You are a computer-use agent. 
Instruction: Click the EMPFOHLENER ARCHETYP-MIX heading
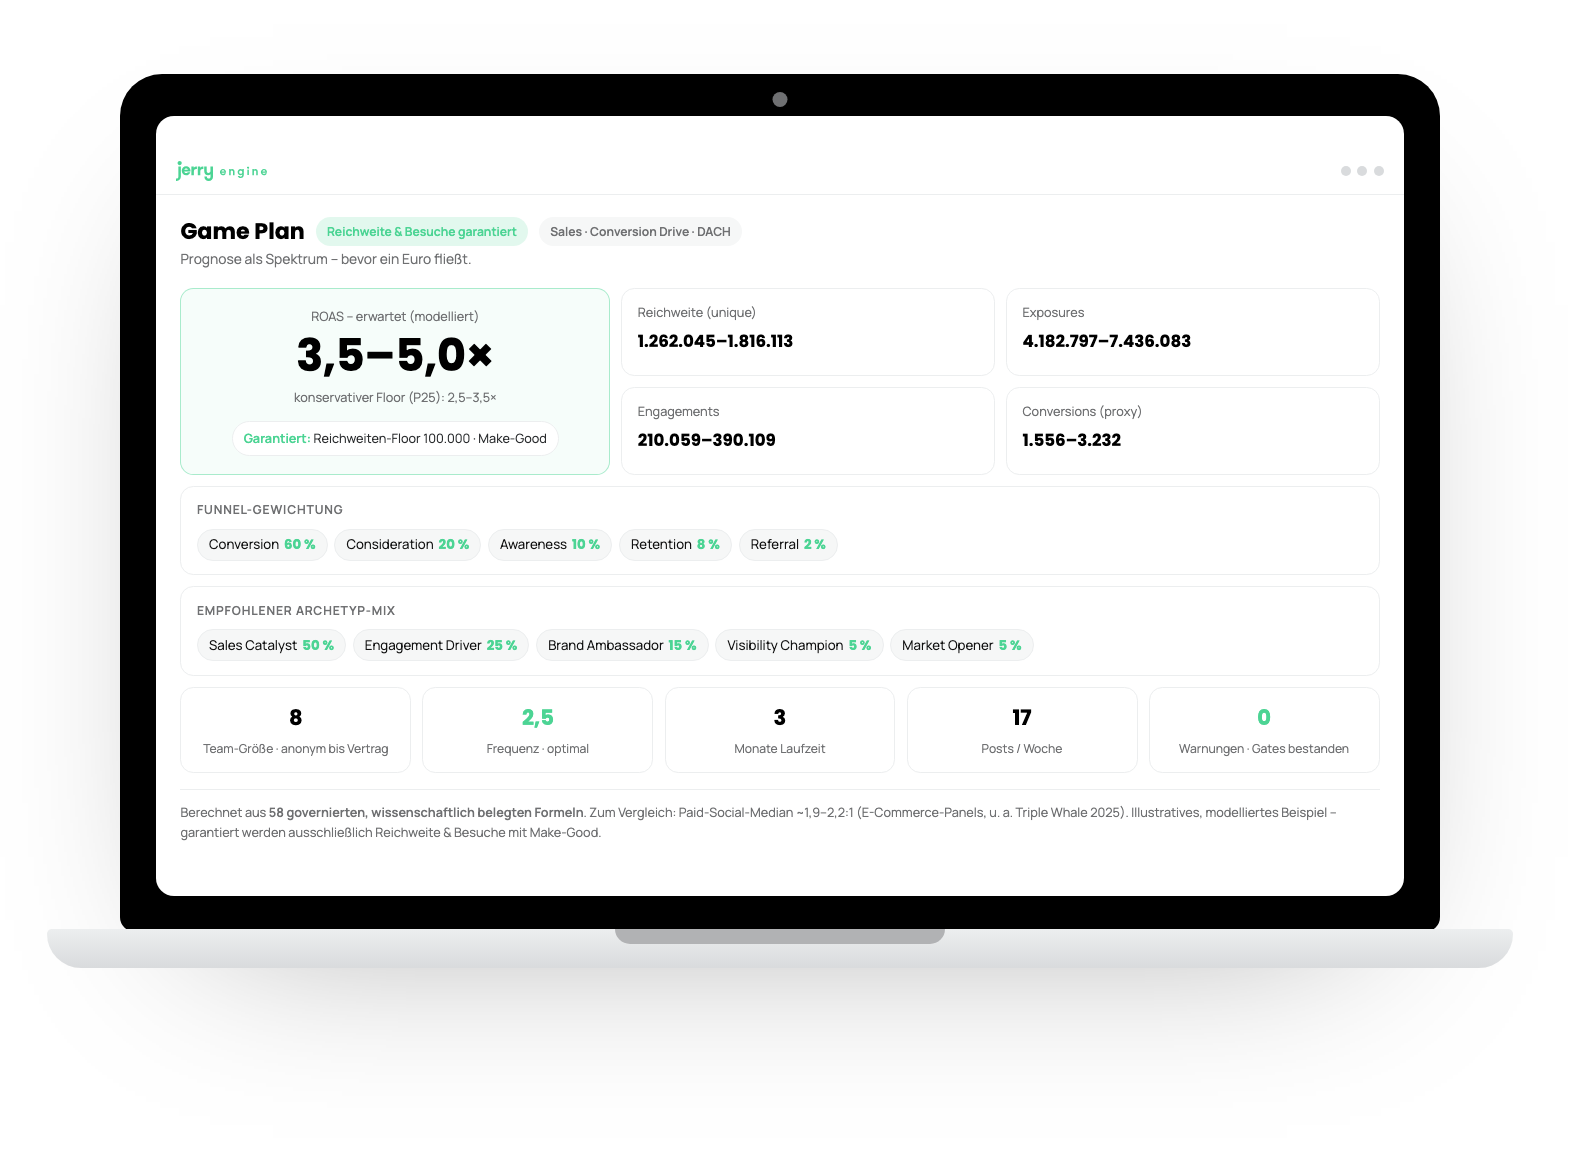point(296,611)
